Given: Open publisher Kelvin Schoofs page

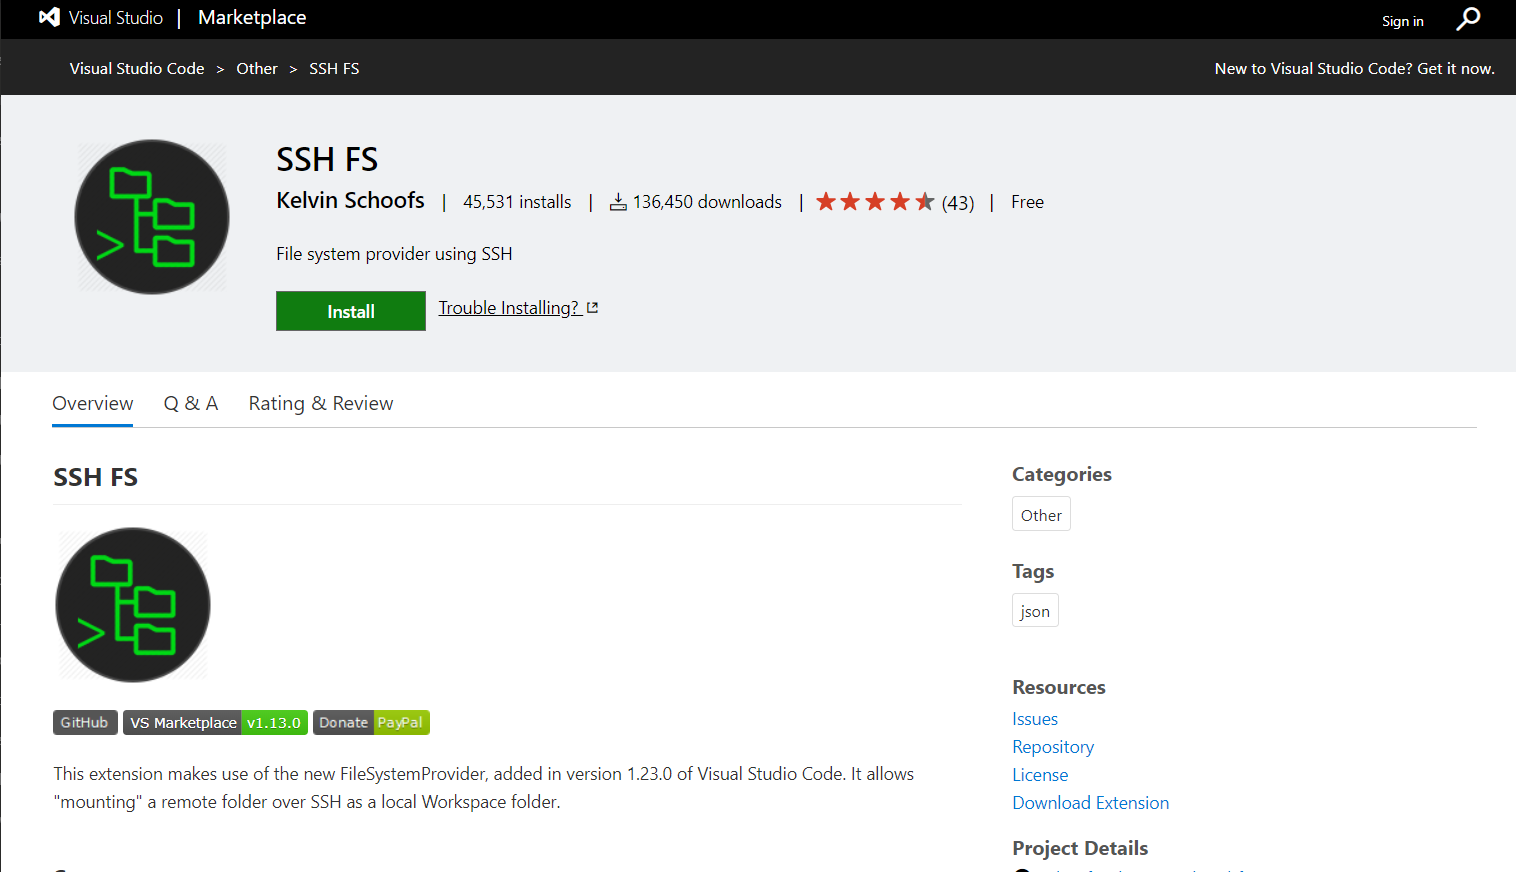Looking at the screenshot, I should click(350, 200).
